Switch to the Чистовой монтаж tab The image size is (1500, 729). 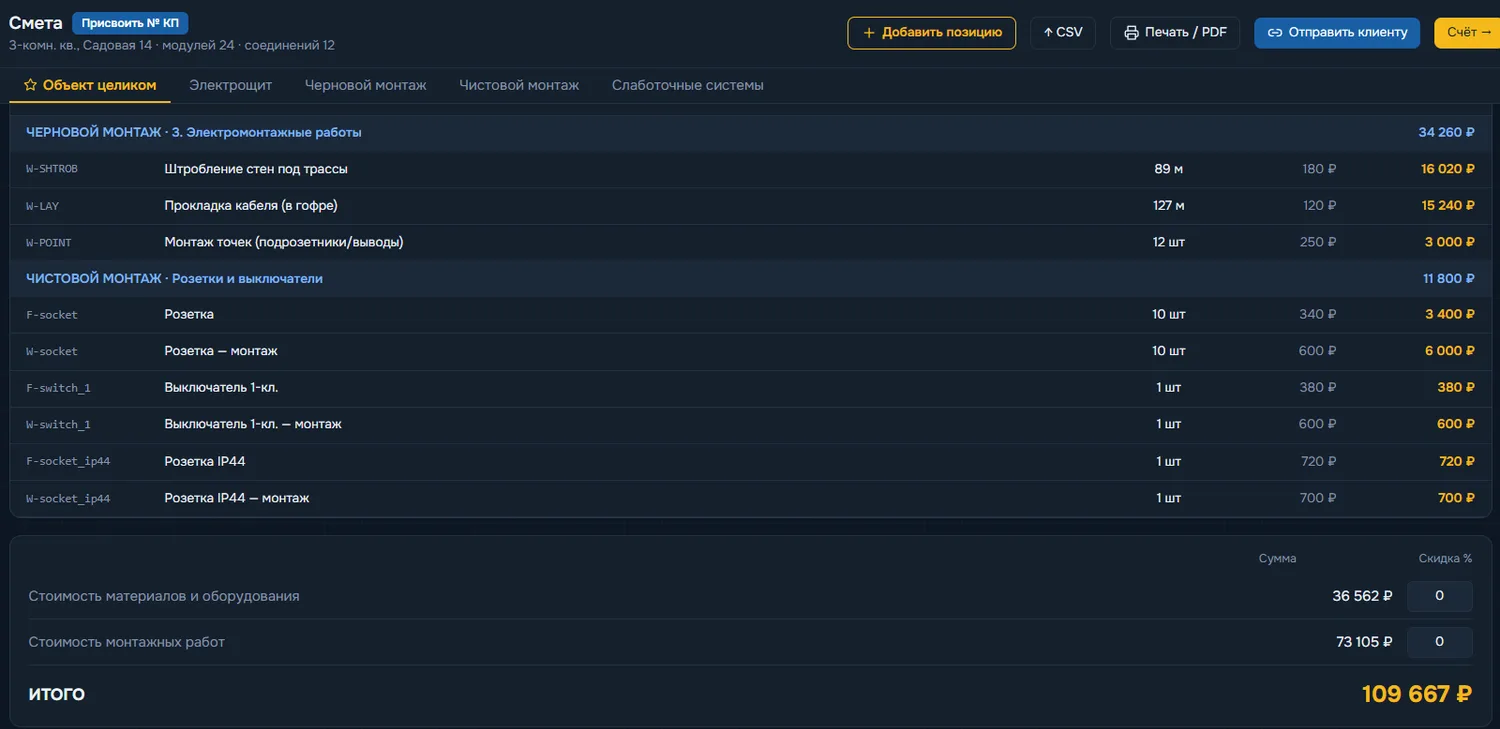519,85
